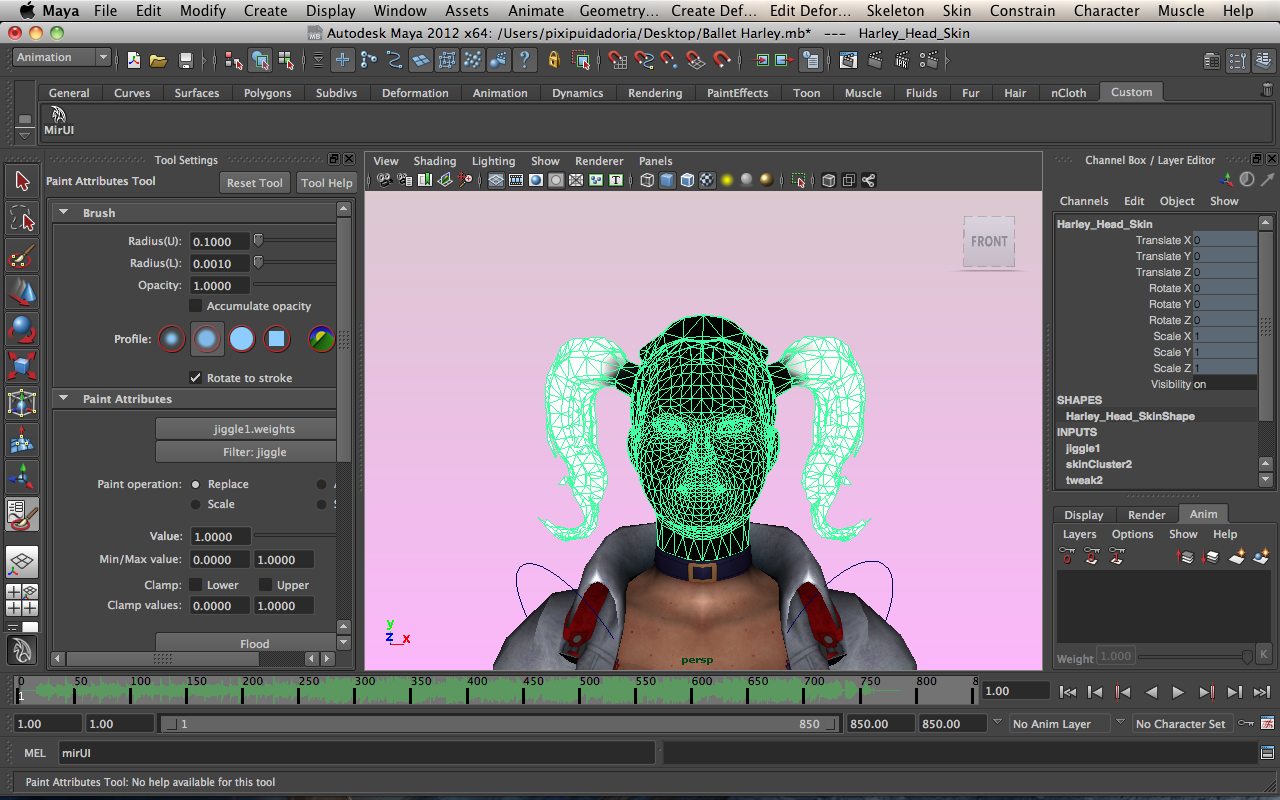The width and height of the screenshot is (1280, 800).
Task: Select the Solid circle brush profile
Action: [x=242, y=339]
